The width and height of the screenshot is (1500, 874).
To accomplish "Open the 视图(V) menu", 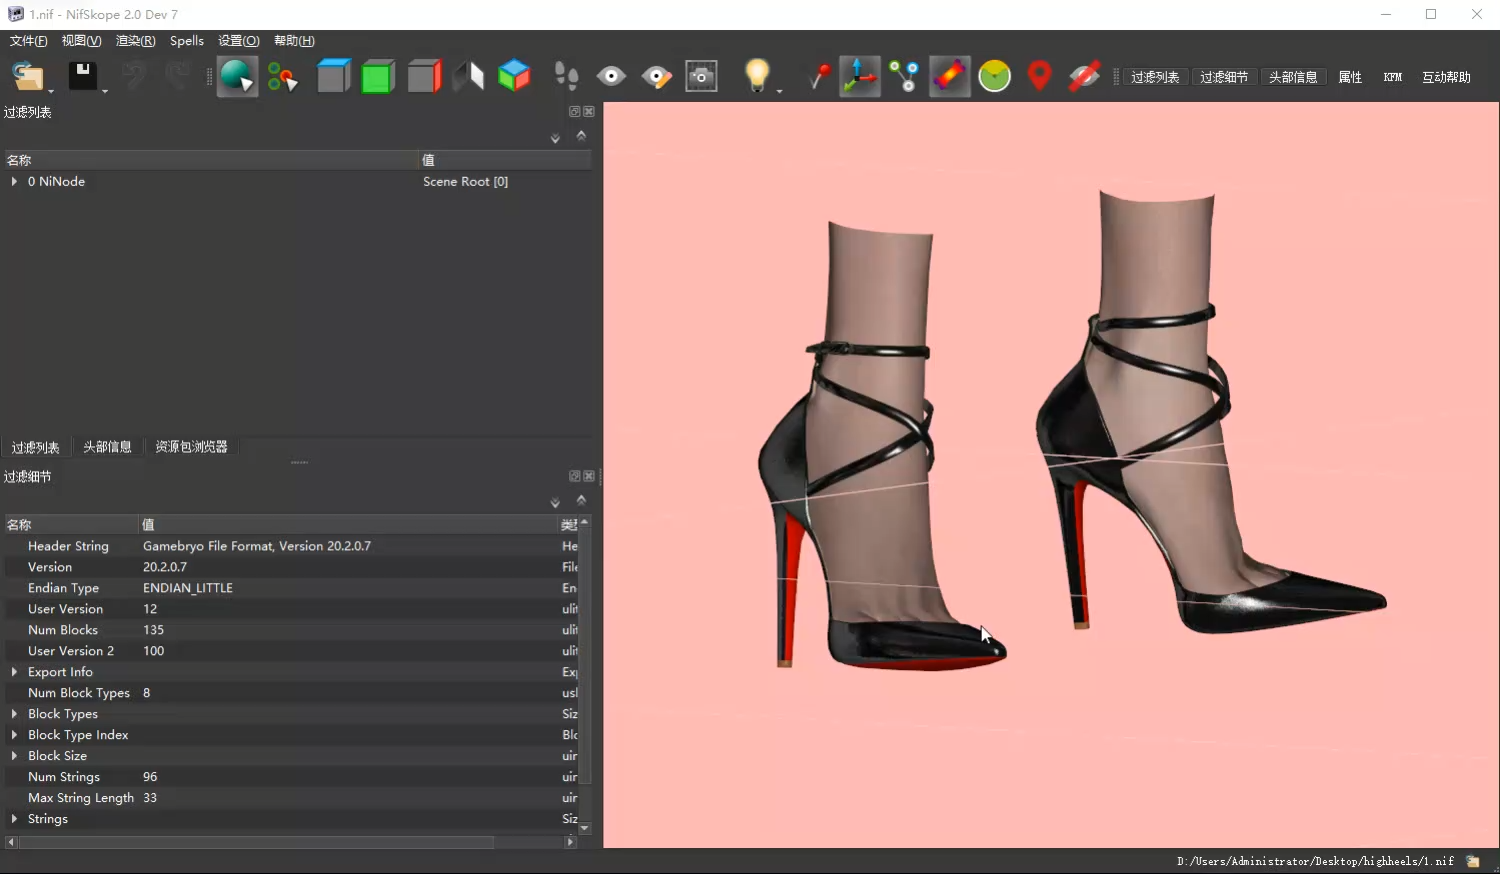I will coord(81,41).
